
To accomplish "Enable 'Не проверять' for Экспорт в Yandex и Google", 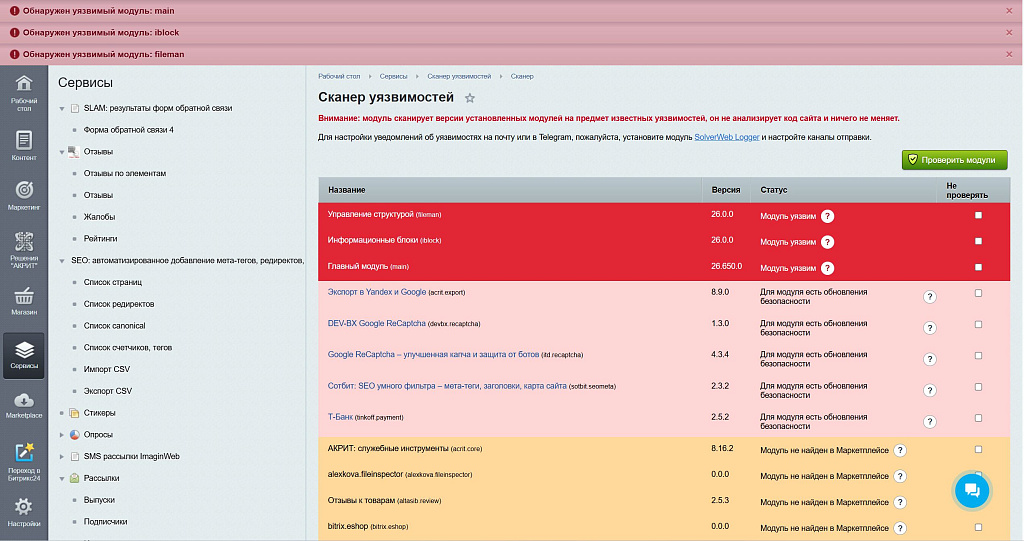I will (978, 293).
